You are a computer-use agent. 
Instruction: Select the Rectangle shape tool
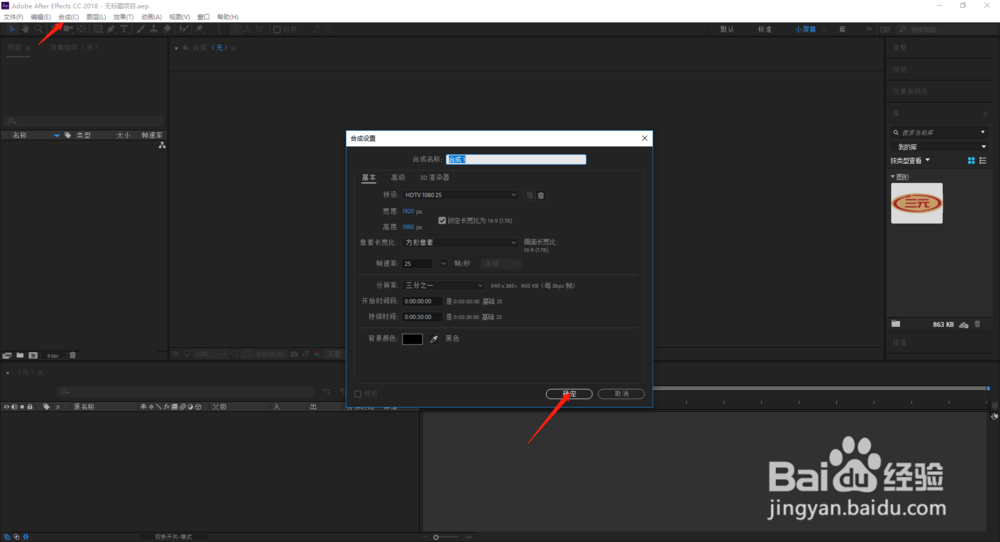(x=98, y=29)
